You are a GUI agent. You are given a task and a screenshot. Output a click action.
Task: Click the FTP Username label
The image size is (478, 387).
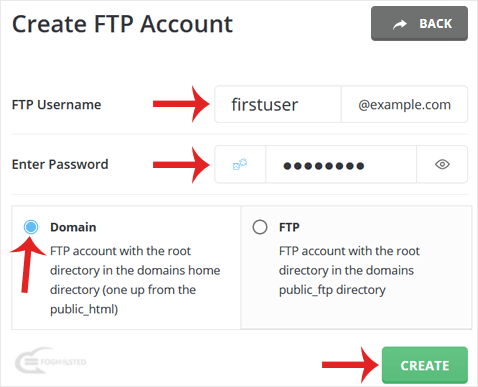[x=56, y=105]
